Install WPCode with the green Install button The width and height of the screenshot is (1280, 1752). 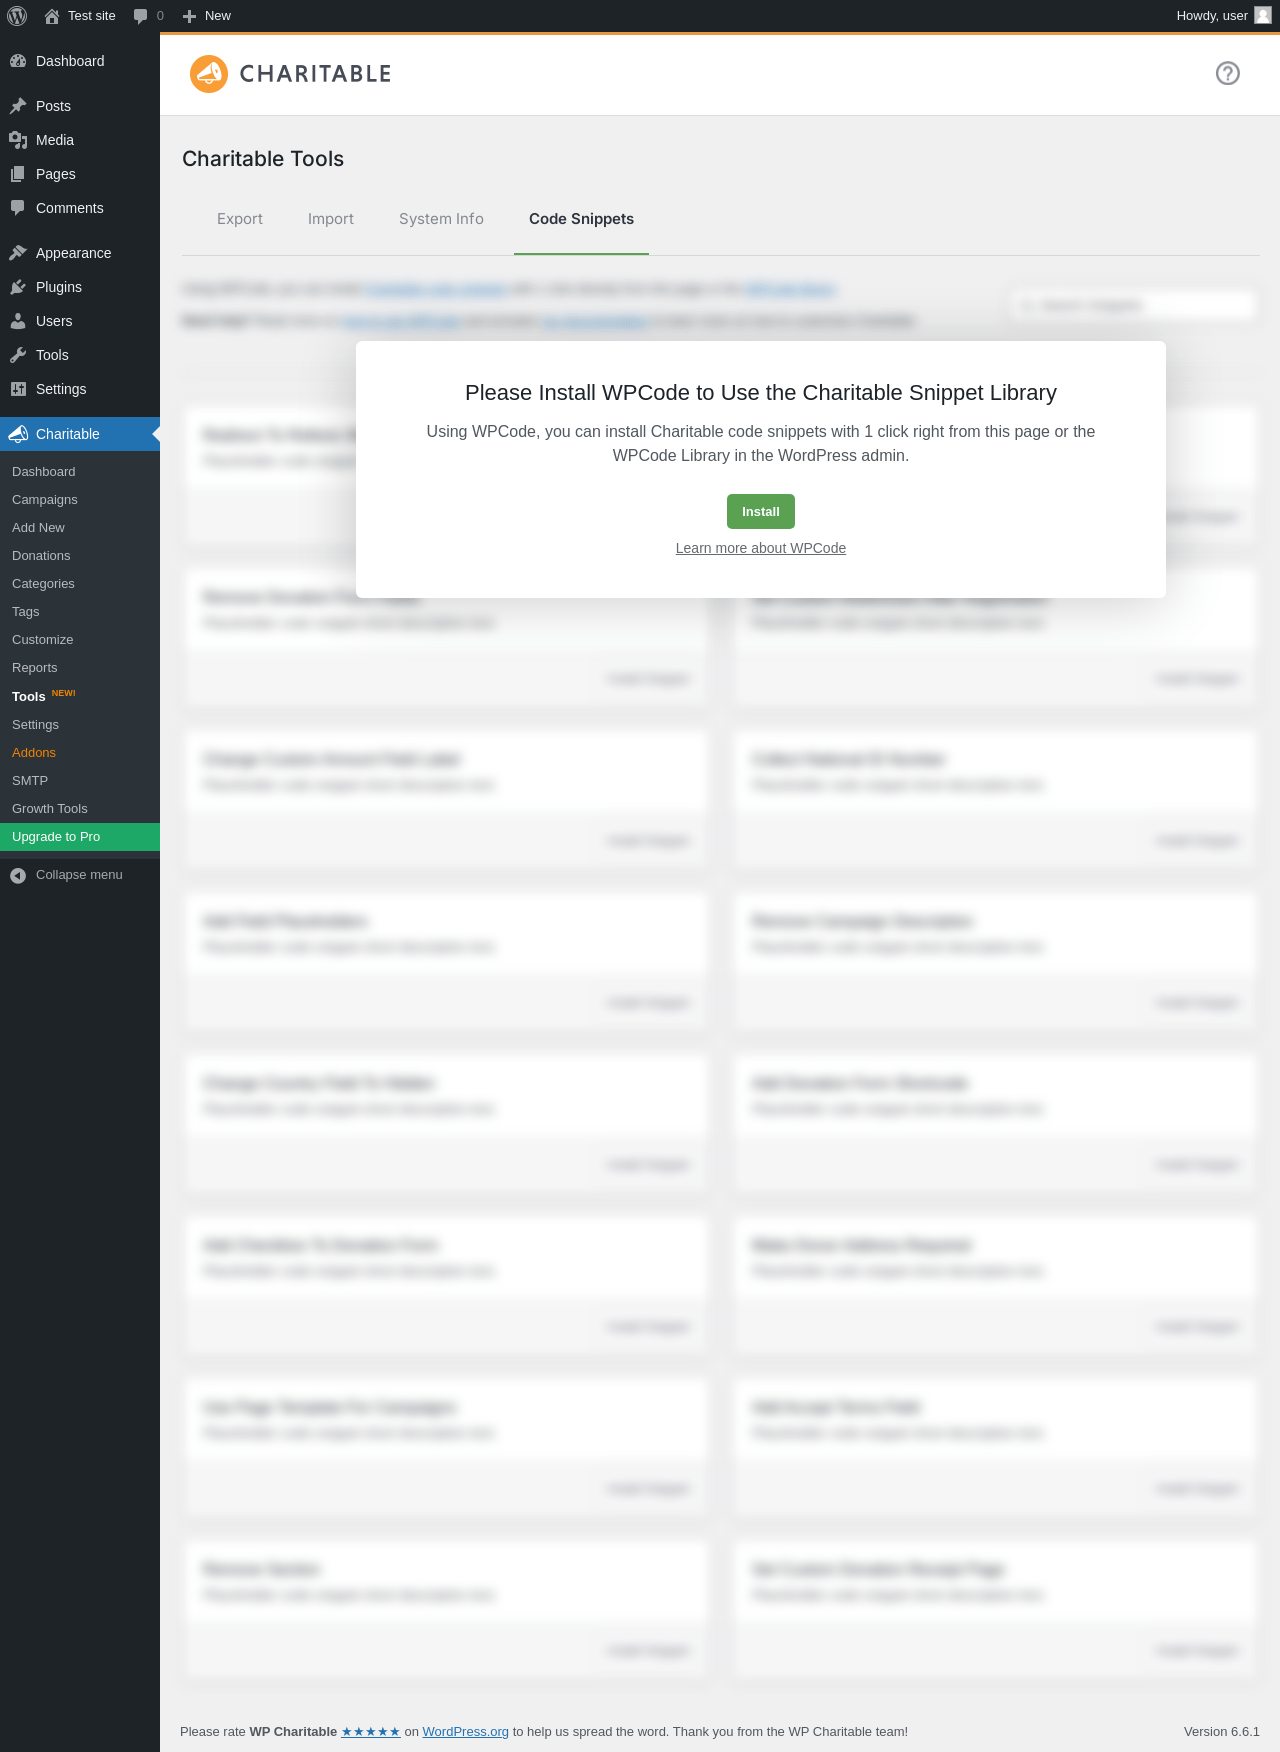pos(761,511)
